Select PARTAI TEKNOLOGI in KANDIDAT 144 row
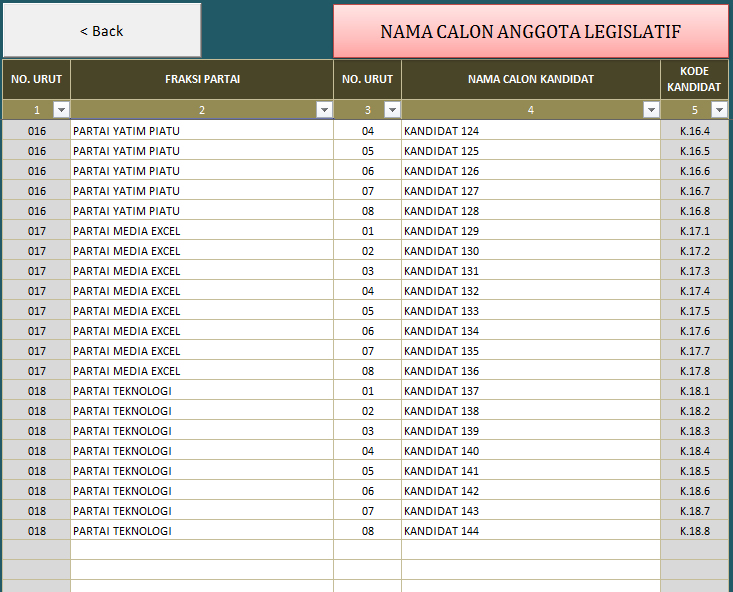The image size is (733, 592). pos(202,531)
